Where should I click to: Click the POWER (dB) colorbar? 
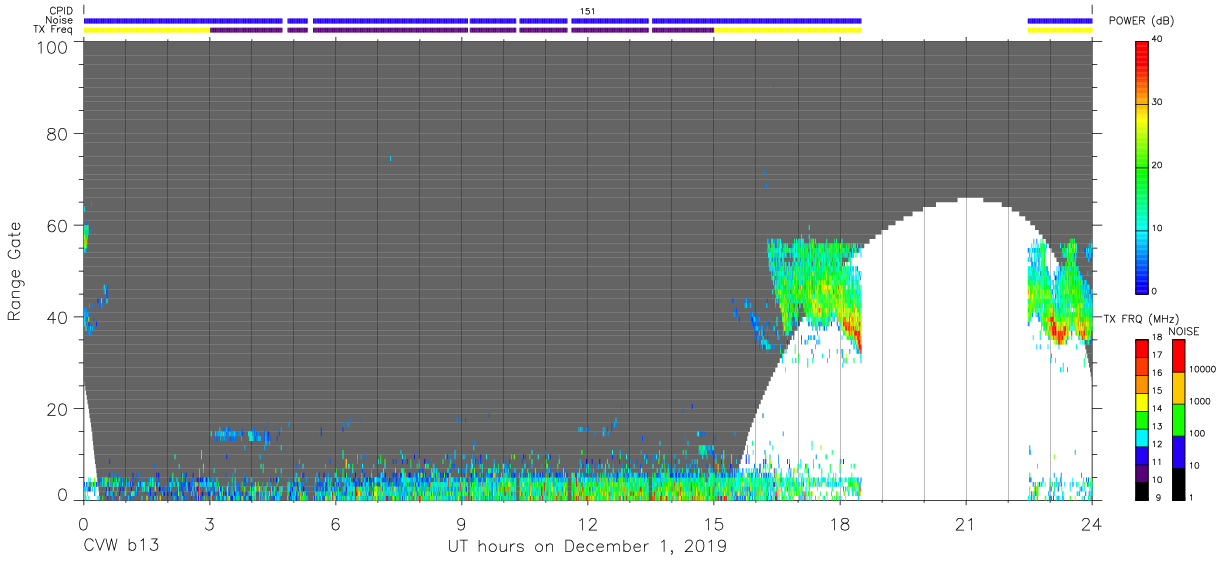[1143, 166]
